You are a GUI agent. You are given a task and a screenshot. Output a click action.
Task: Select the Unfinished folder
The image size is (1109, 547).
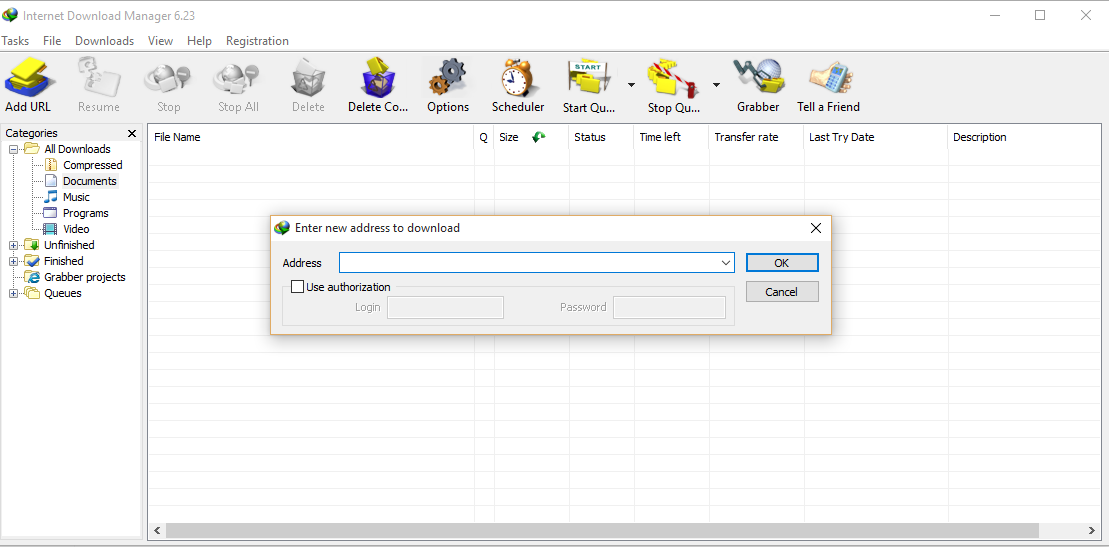tap(69, 245)
